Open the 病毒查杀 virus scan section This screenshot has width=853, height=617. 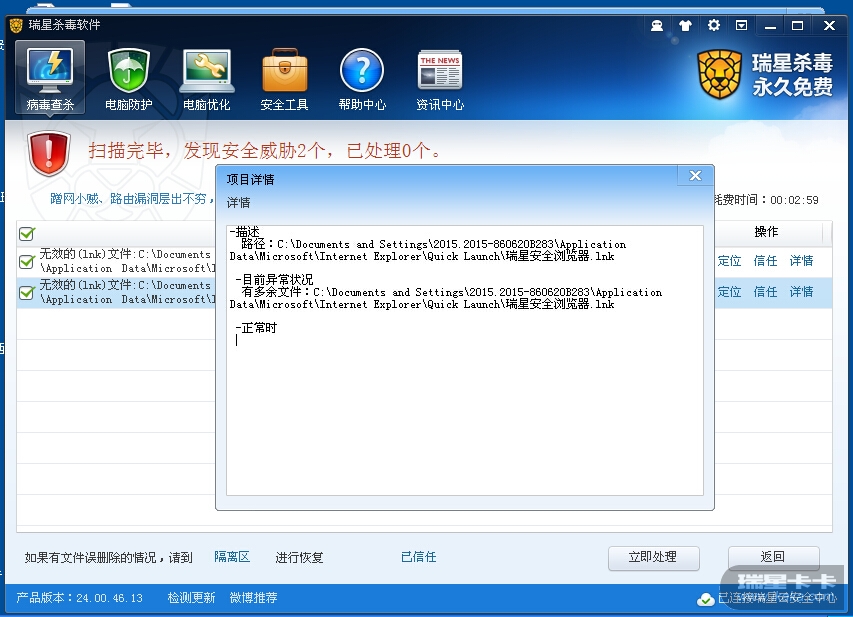click(50, 78)
